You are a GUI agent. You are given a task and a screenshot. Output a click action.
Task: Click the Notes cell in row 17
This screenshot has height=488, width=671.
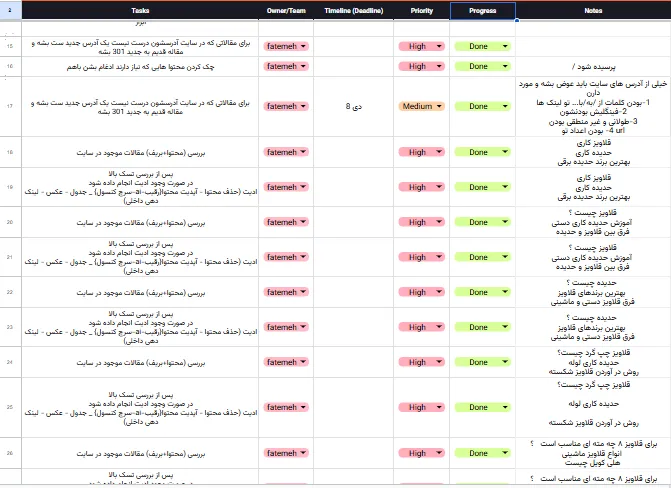coord(593,107)
